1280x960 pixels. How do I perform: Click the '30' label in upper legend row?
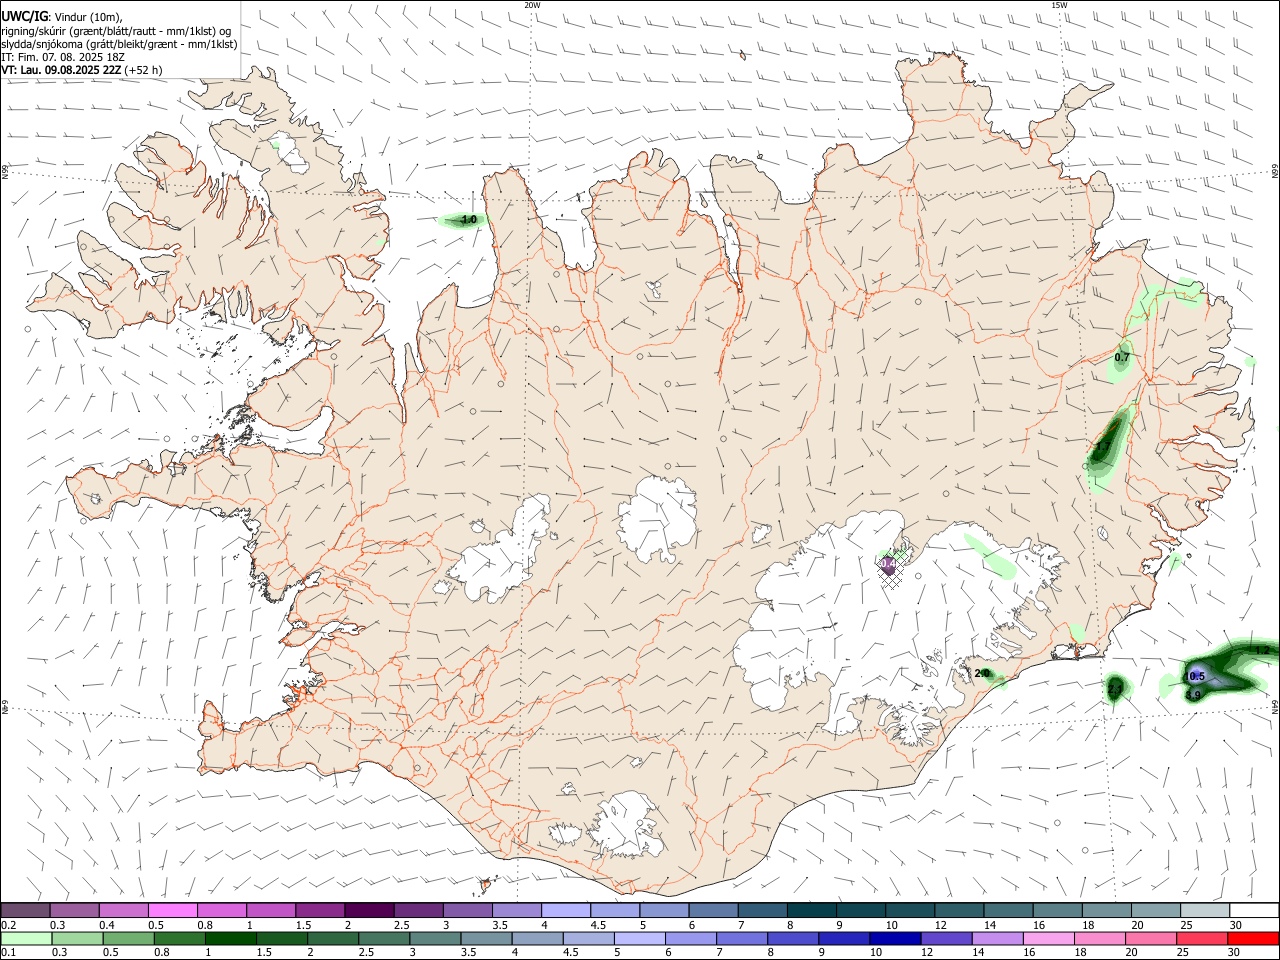1236,925
